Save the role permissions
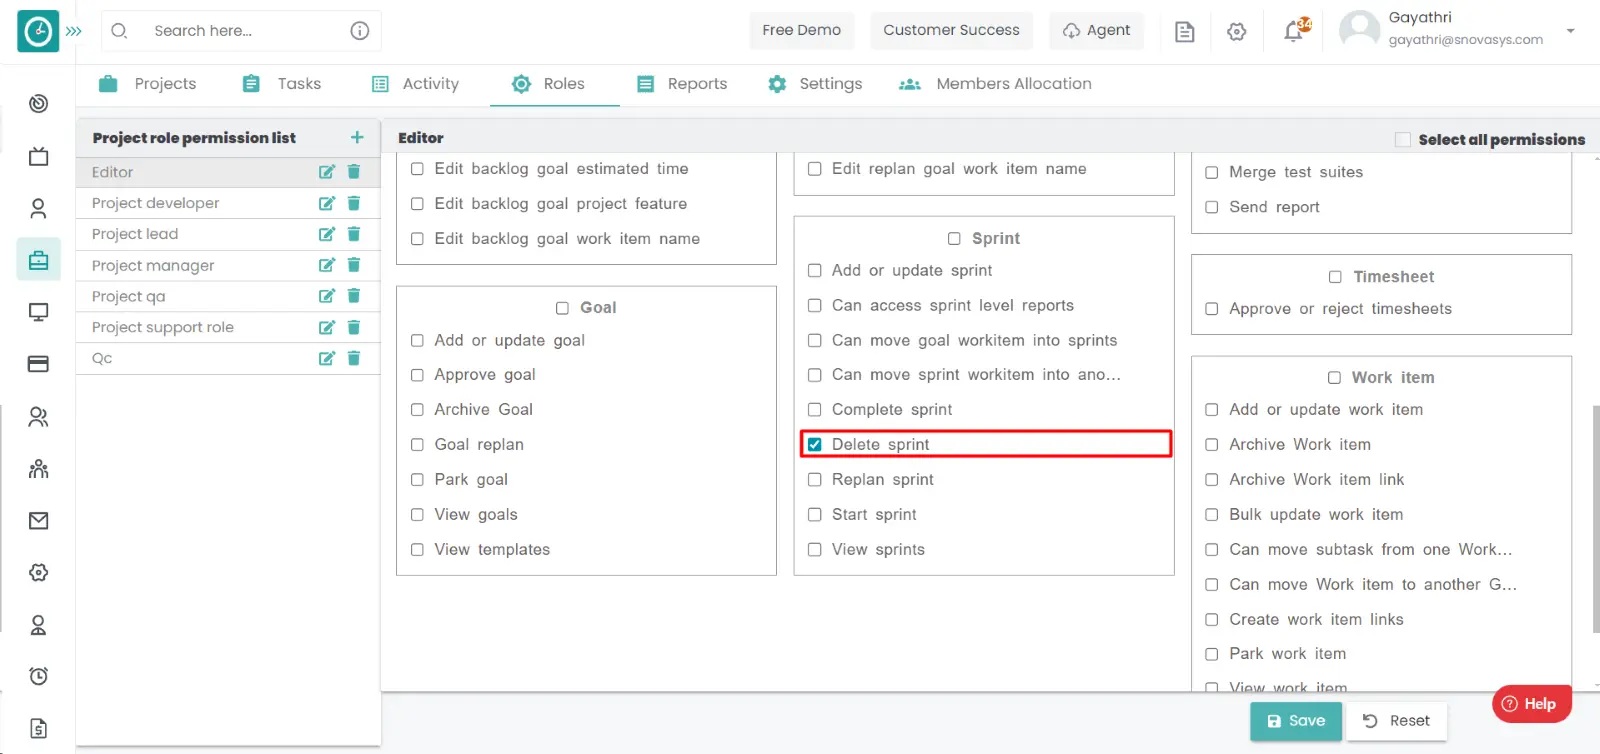This screenshot has width=1600, height=754. point(1295,721)
